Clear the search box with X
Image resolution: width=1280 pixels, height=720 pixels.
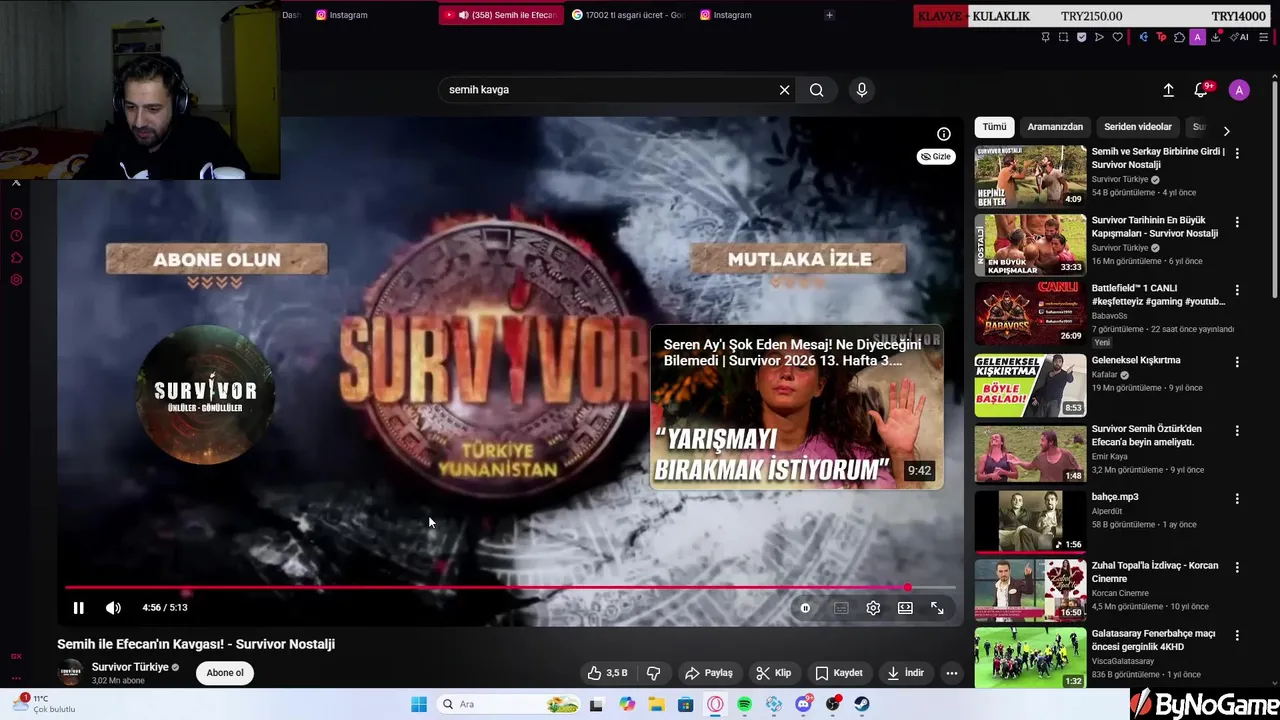784,90
